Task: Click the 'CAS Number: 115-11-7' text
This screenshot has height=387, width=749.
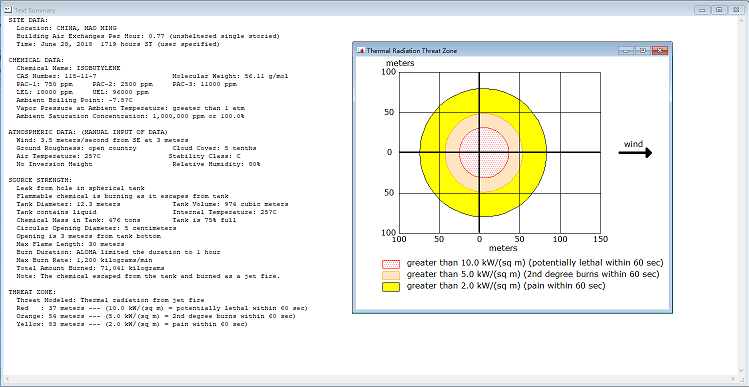Action: (x=56, y=76)
